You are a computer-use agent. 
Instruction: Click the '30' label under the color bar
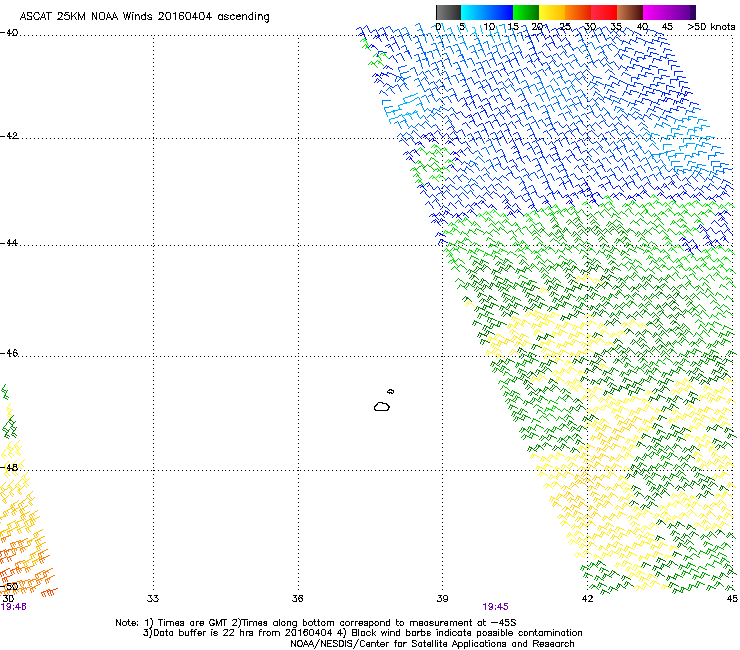[590, 27]
